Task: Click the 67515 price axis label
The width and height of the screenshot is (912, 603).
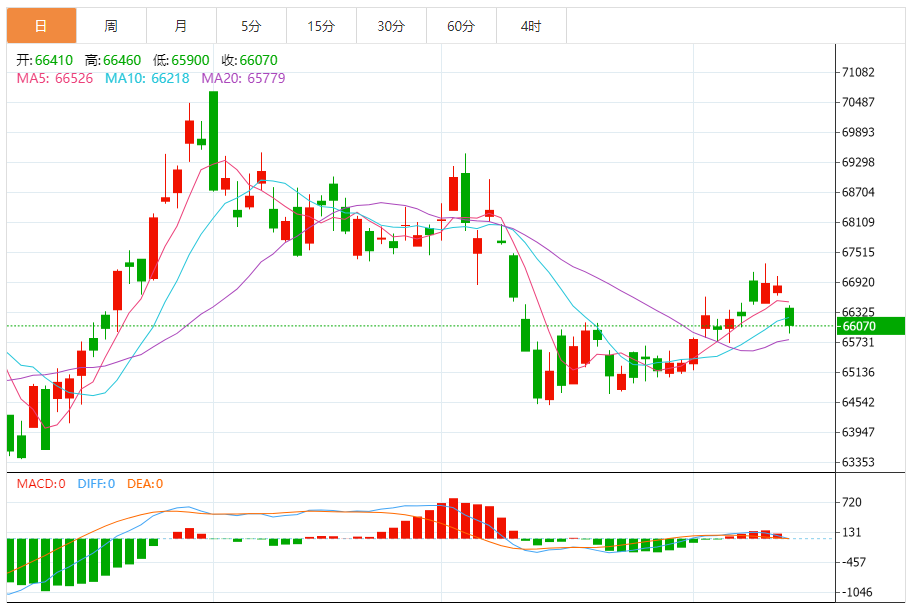Action: (858, 252)
